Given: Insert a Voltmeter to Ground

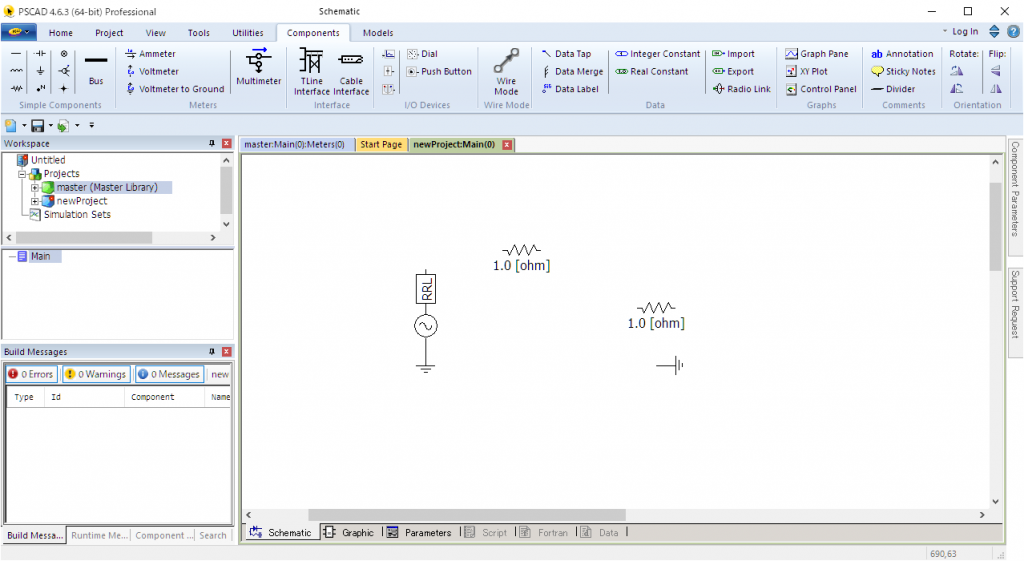Looking at the screenshot, I should (175, 89).
